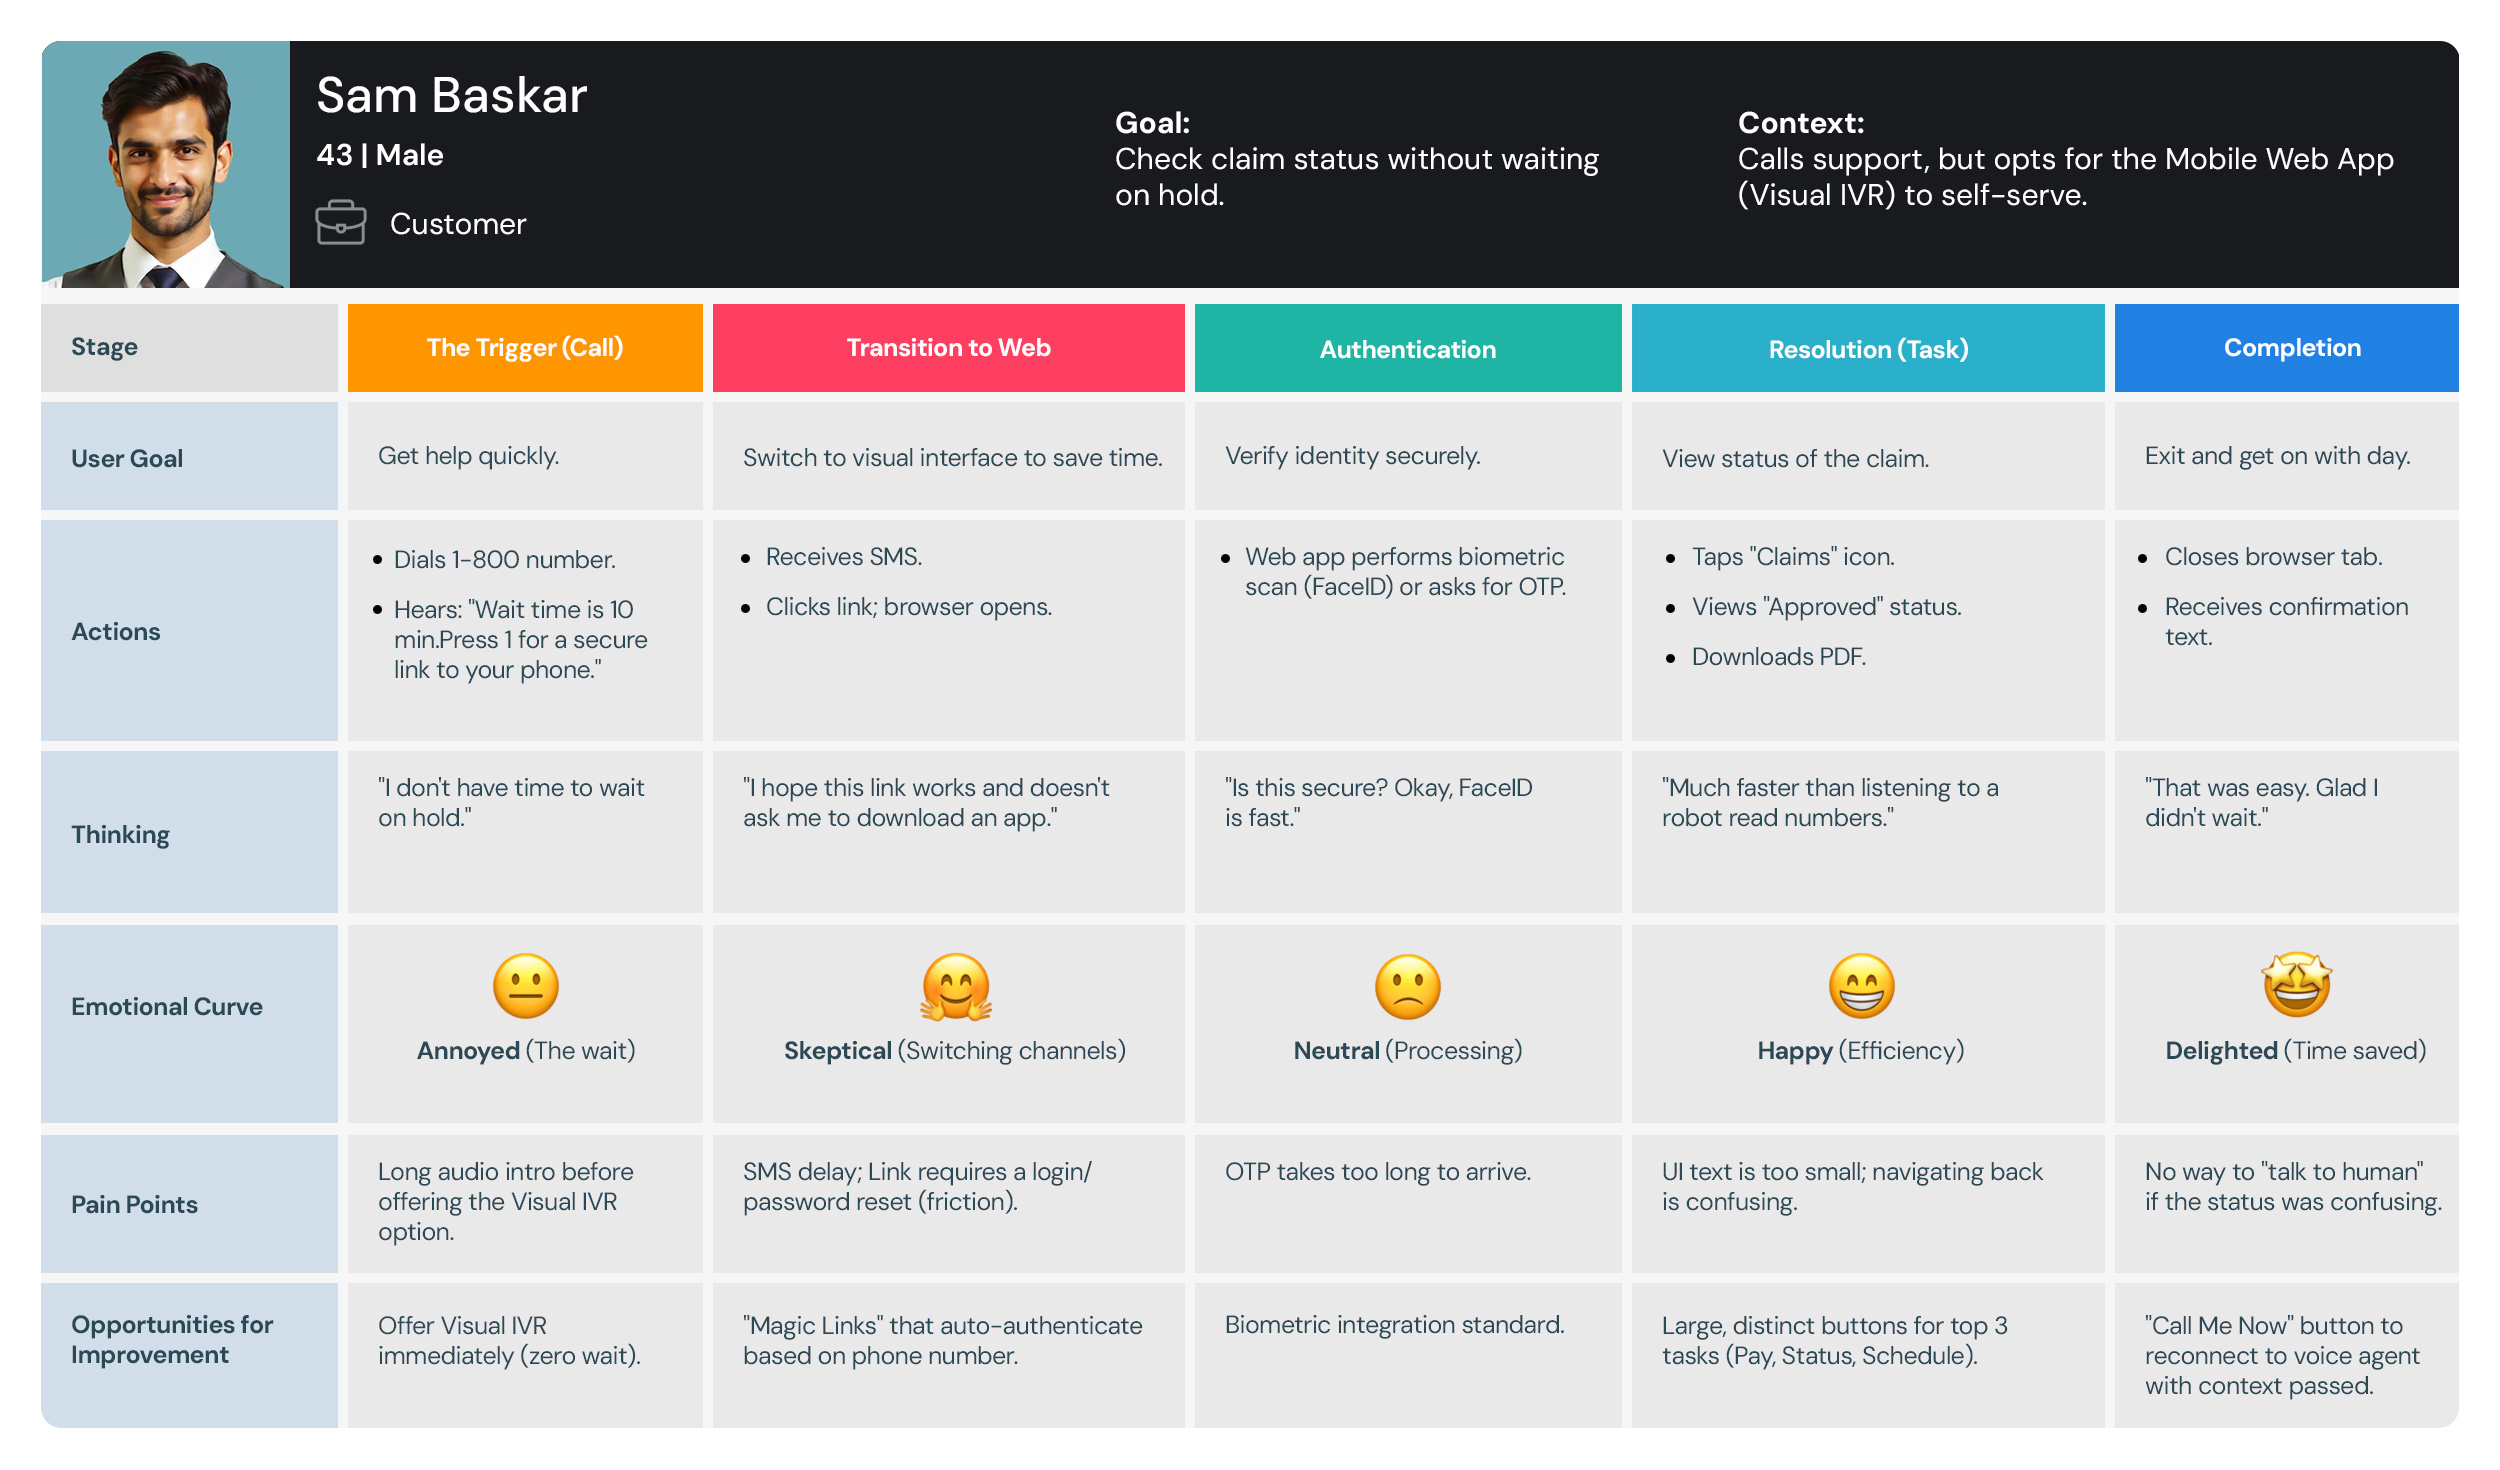The width and height of the screenshot is (2500, 1470).
Task: Click the Annoyed neutral-face emoji
Action: coord(525,986)
